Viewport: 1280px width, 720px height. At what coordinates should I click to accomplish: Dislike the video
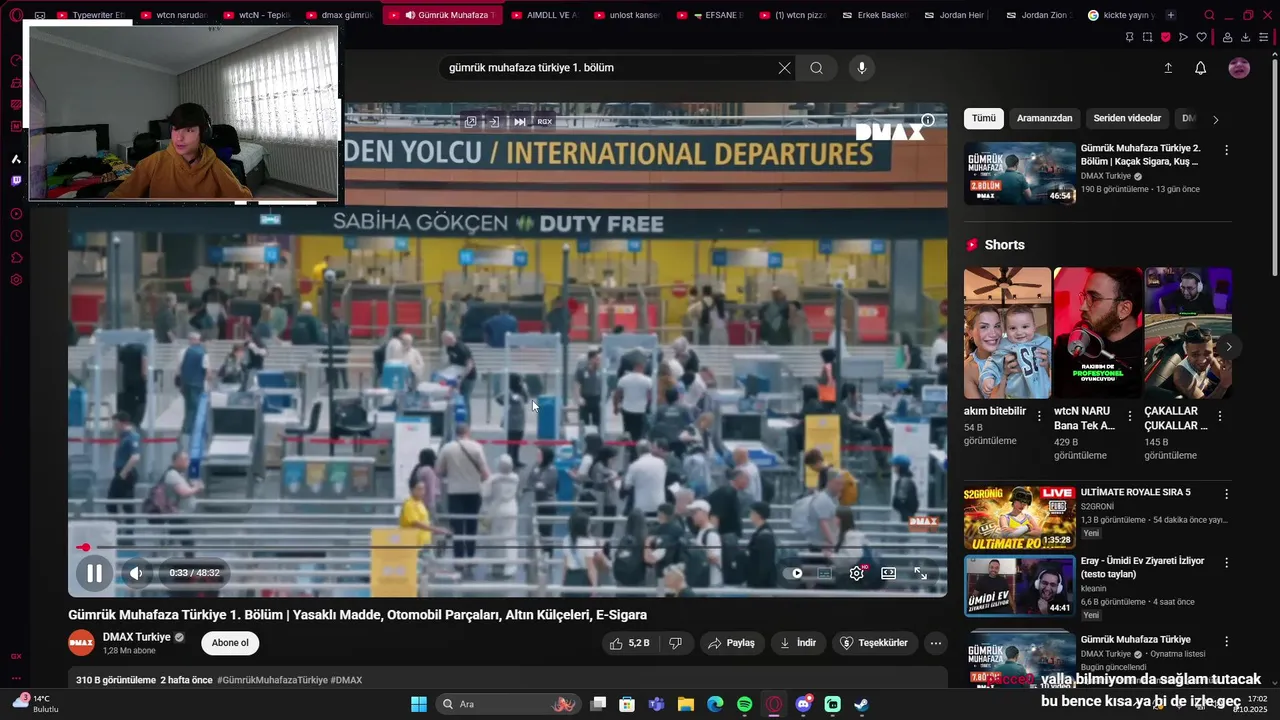coord(675,643)
